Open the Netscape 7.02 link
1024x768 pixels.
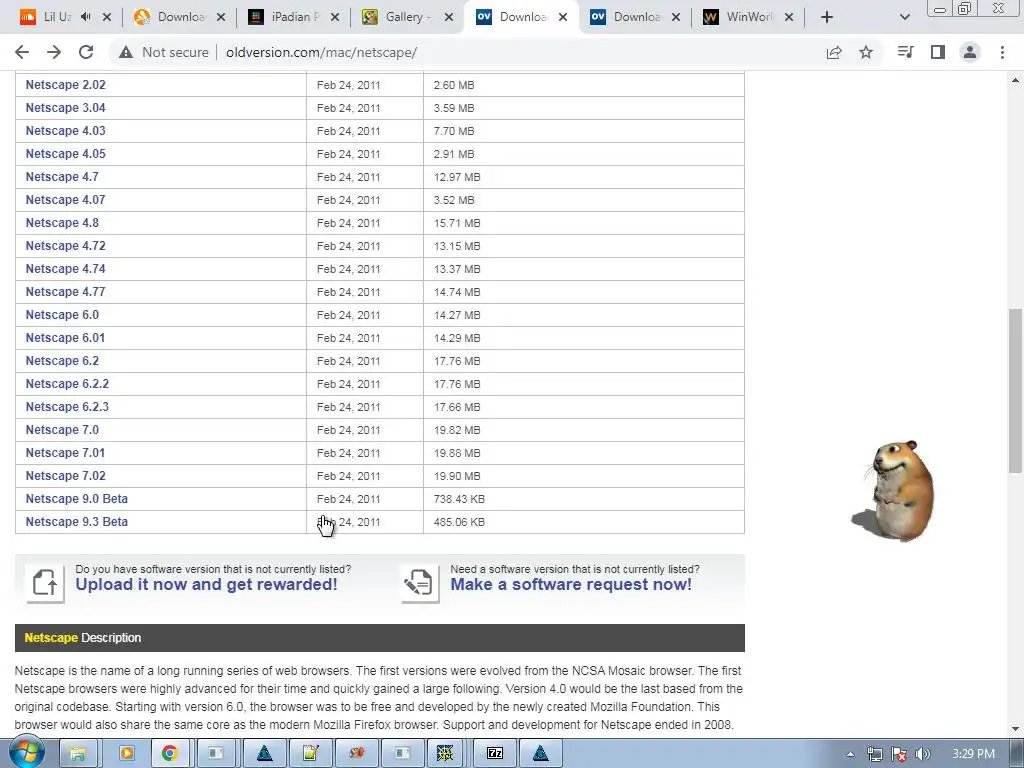point(65,476)
